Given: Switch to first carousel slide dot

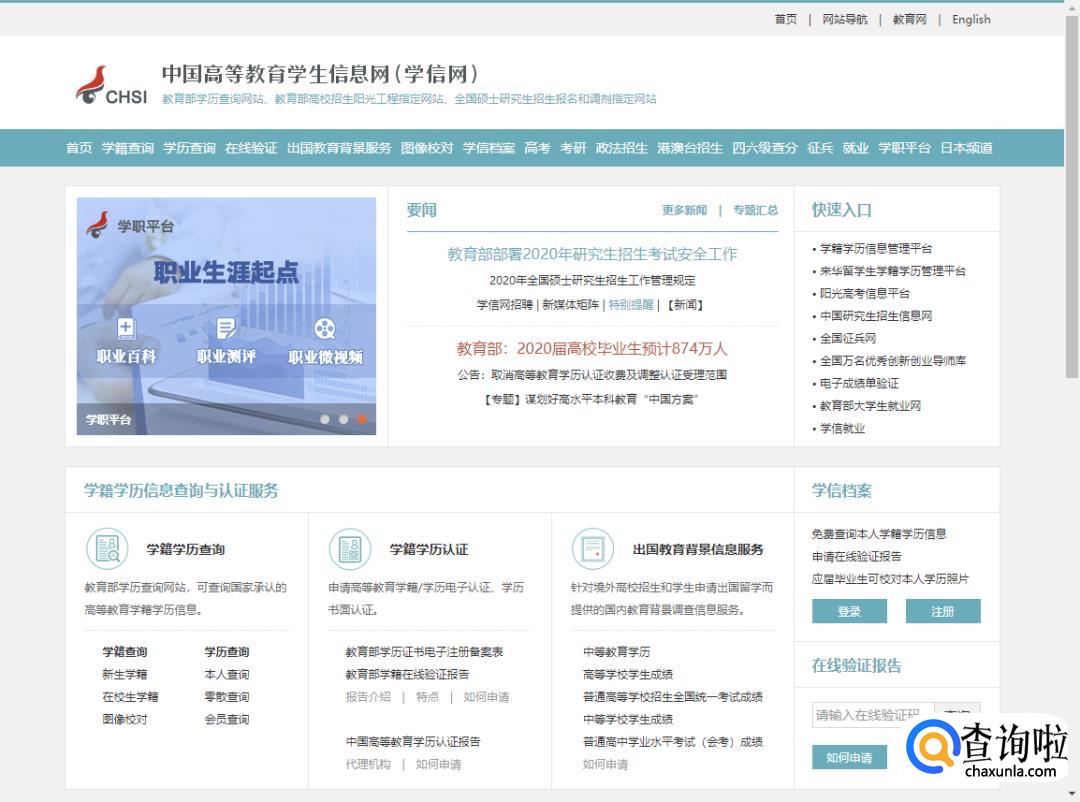Looking at the screenshot, I should tap(325, 419).
